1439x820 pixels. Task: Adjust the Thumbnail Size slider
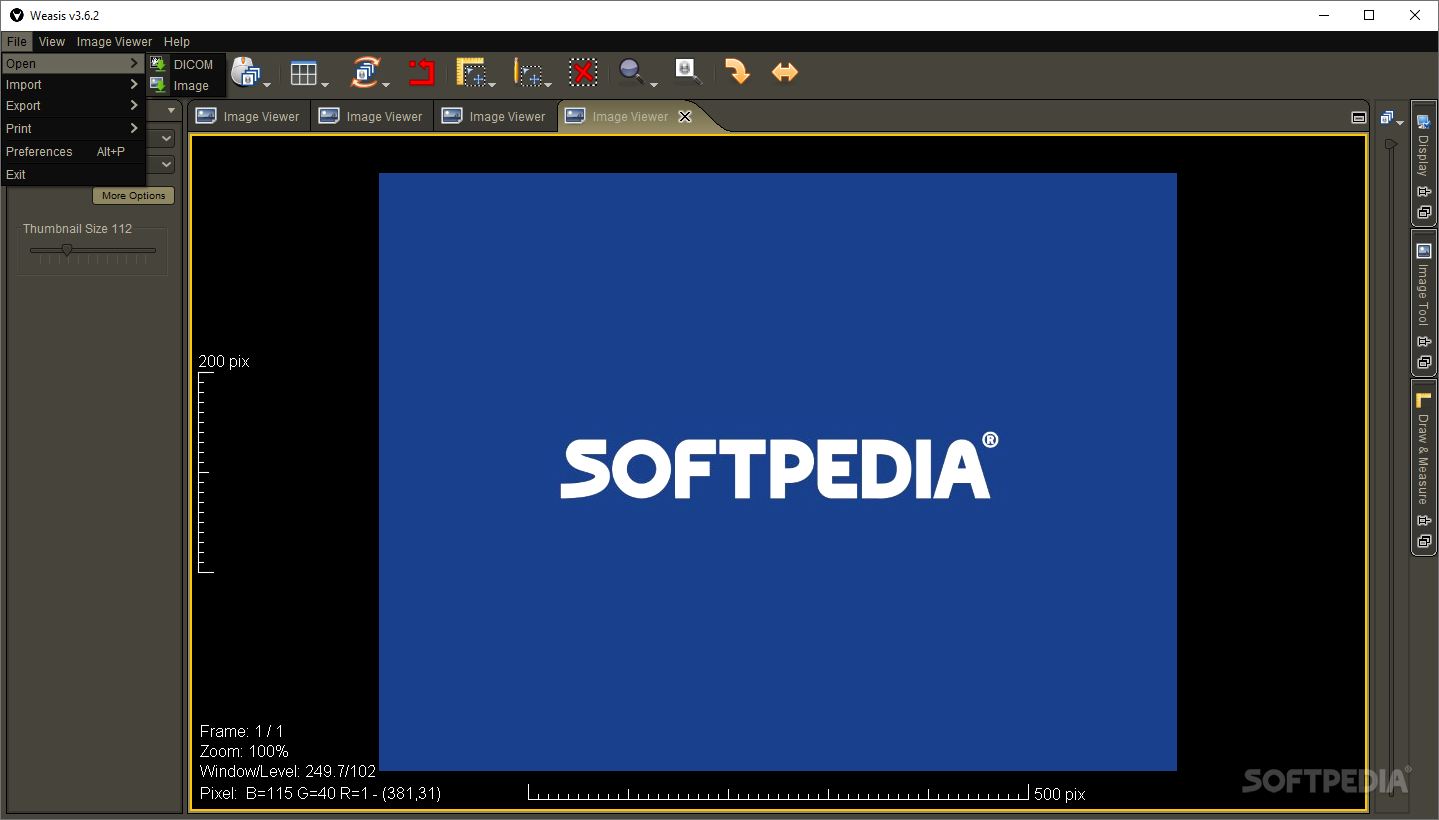(93, 251)
